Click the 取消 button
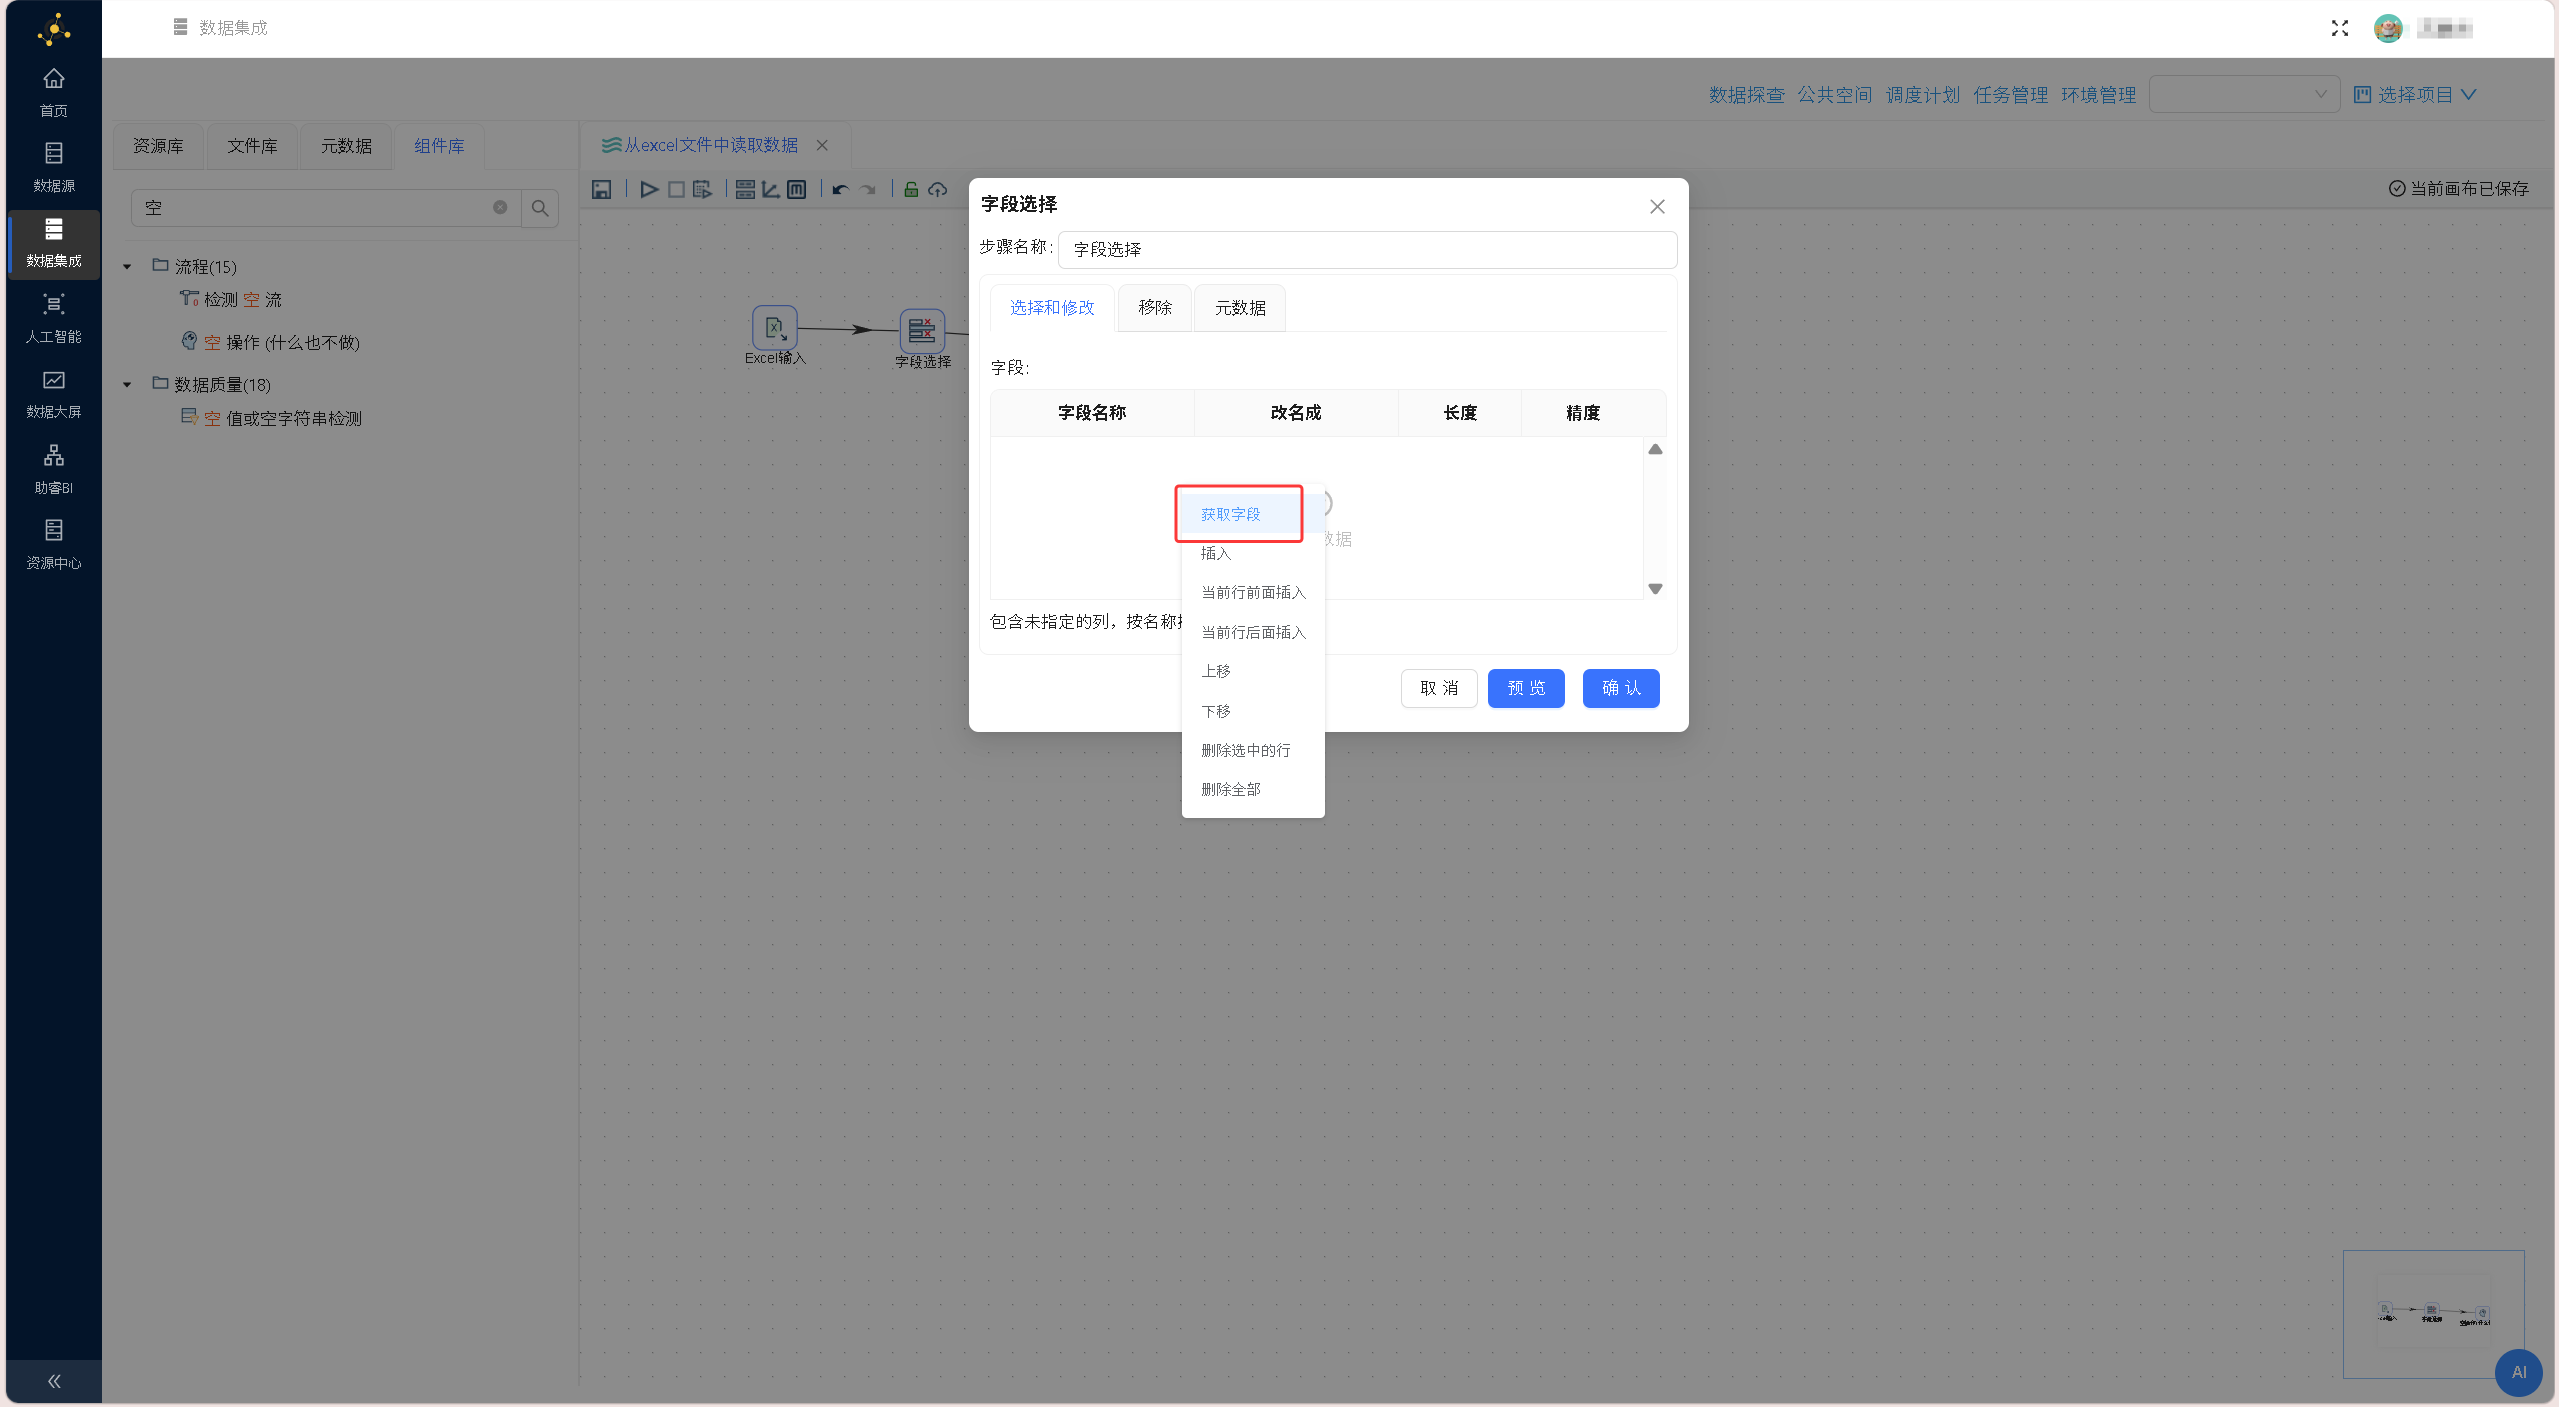The width and height of the screenshot is (2559, 1407). tap(1438, 688)
